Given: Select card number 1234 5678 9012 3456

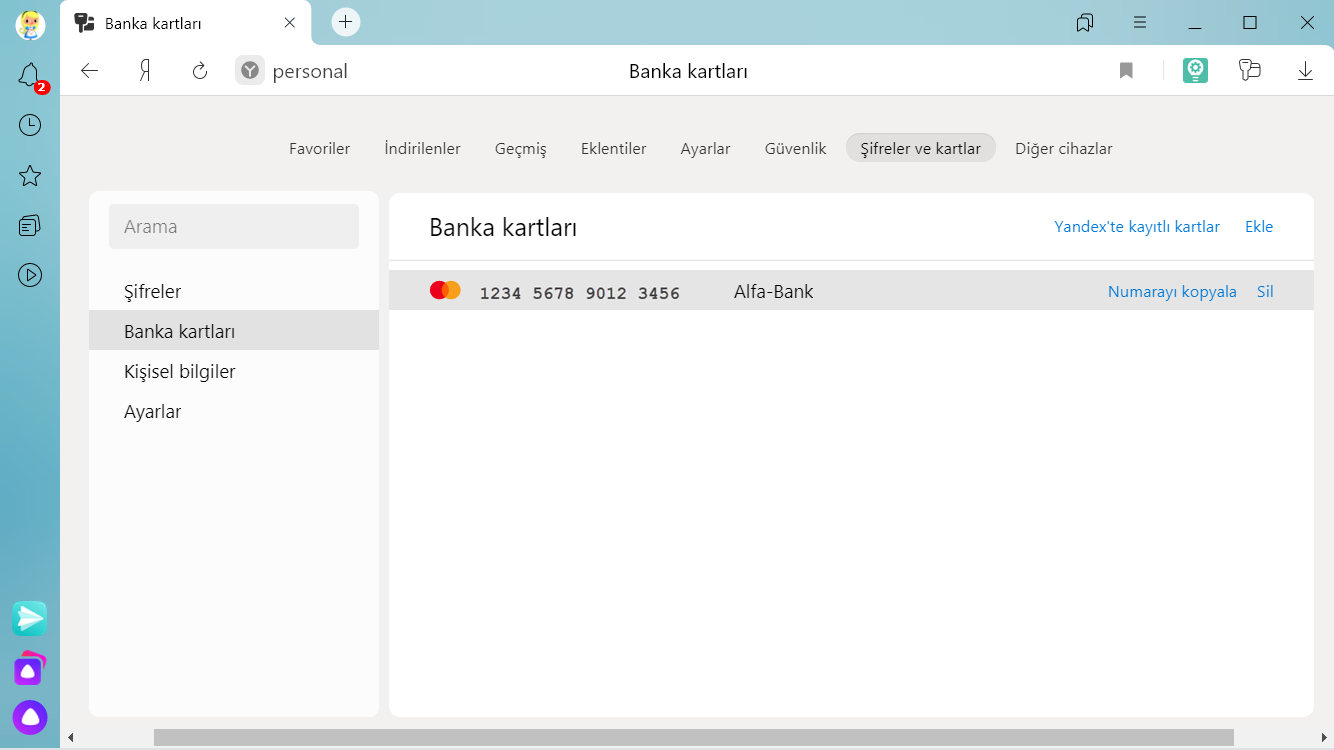Looking at the screenshot, I should 580,293.
